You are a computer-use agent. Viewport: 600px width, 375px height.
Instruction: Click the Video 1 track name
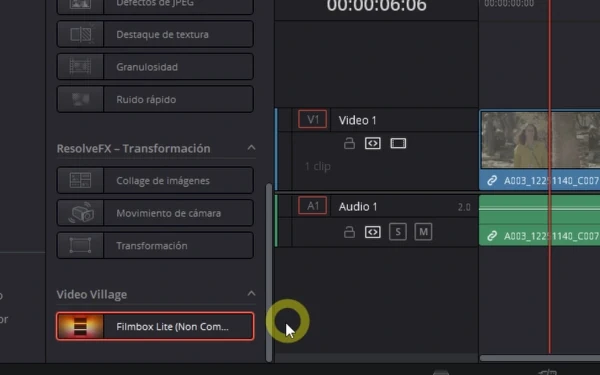click(357, 120)
